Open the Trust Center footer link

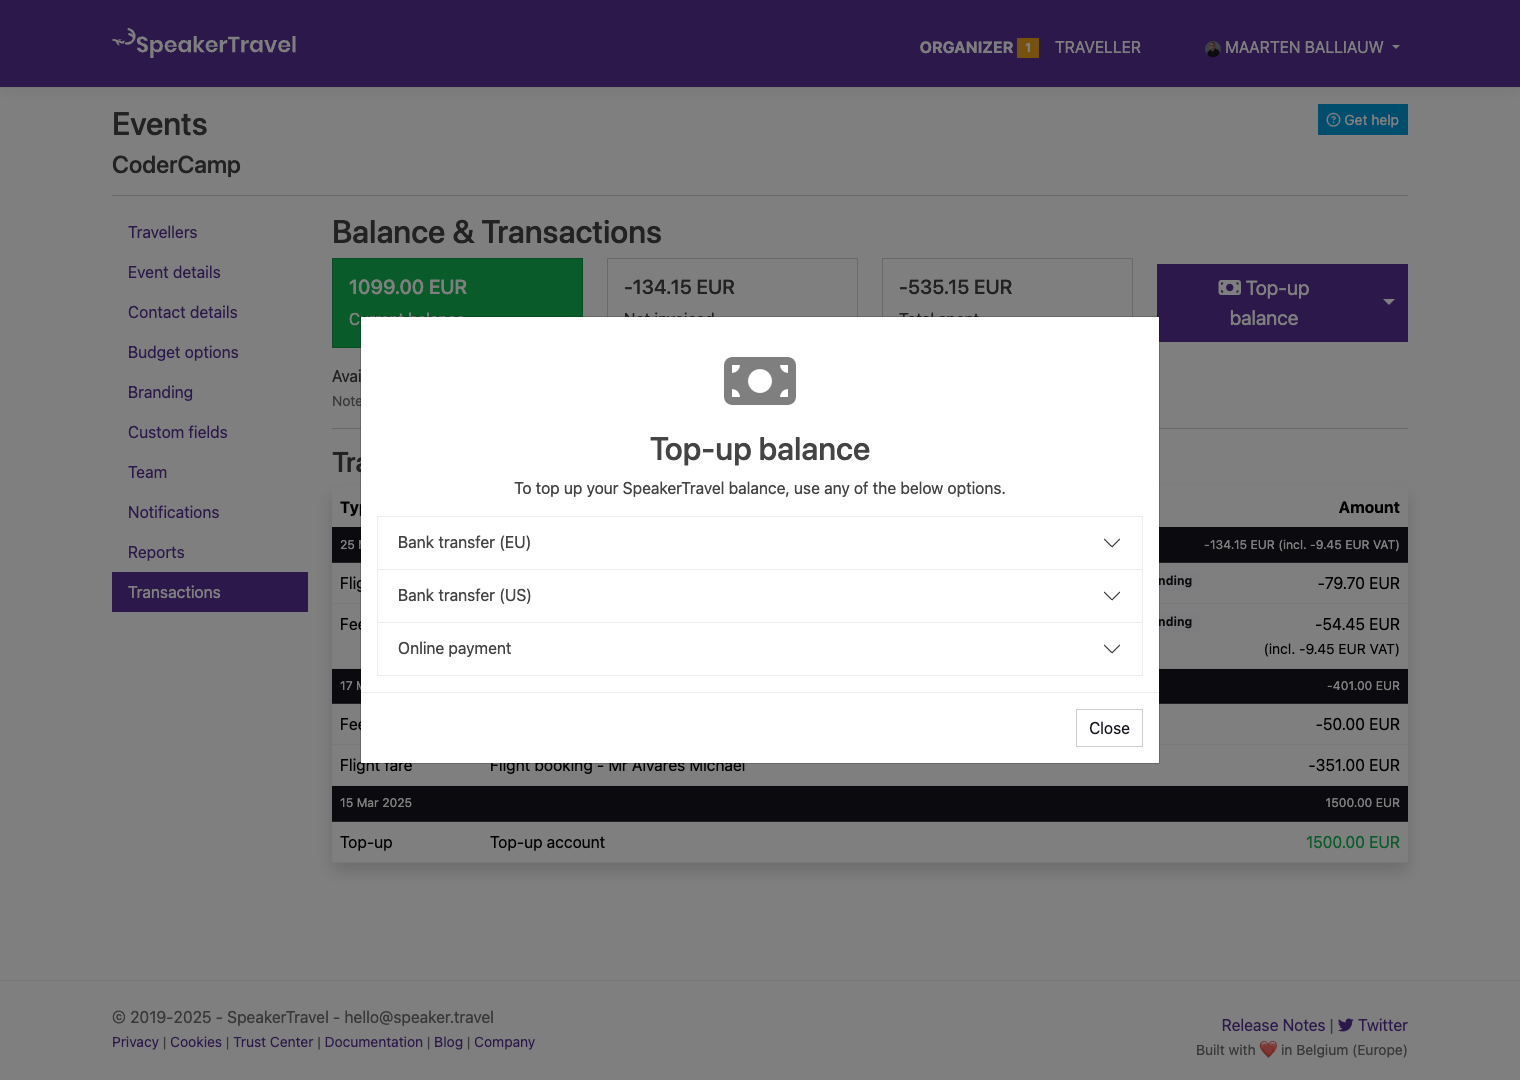273,1042
